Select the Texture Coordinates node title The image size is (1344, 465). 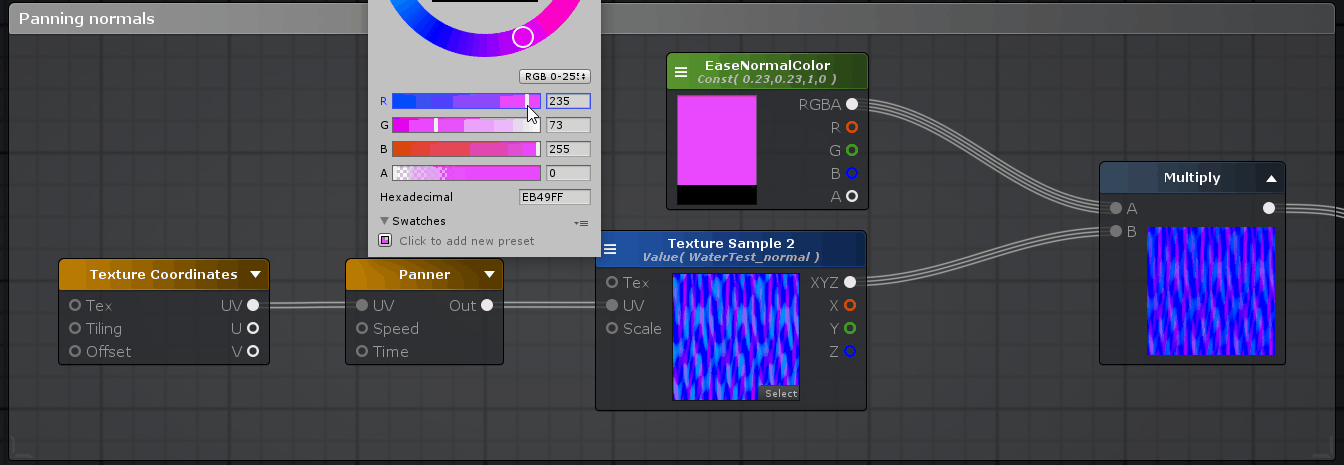164,274
